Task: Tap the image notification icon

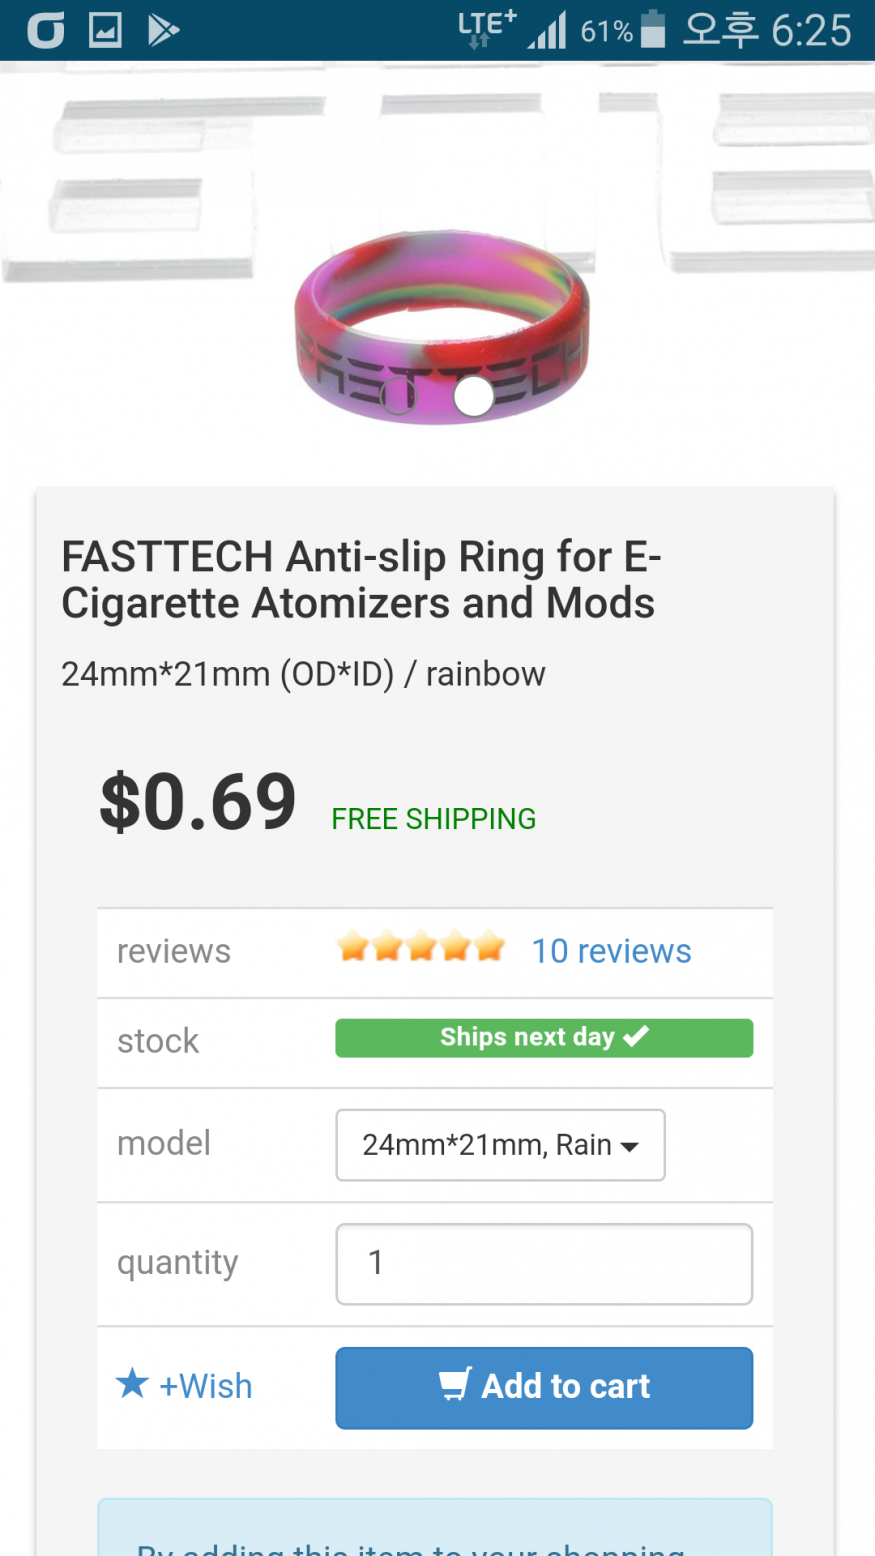Action: (x=105, y=30)
